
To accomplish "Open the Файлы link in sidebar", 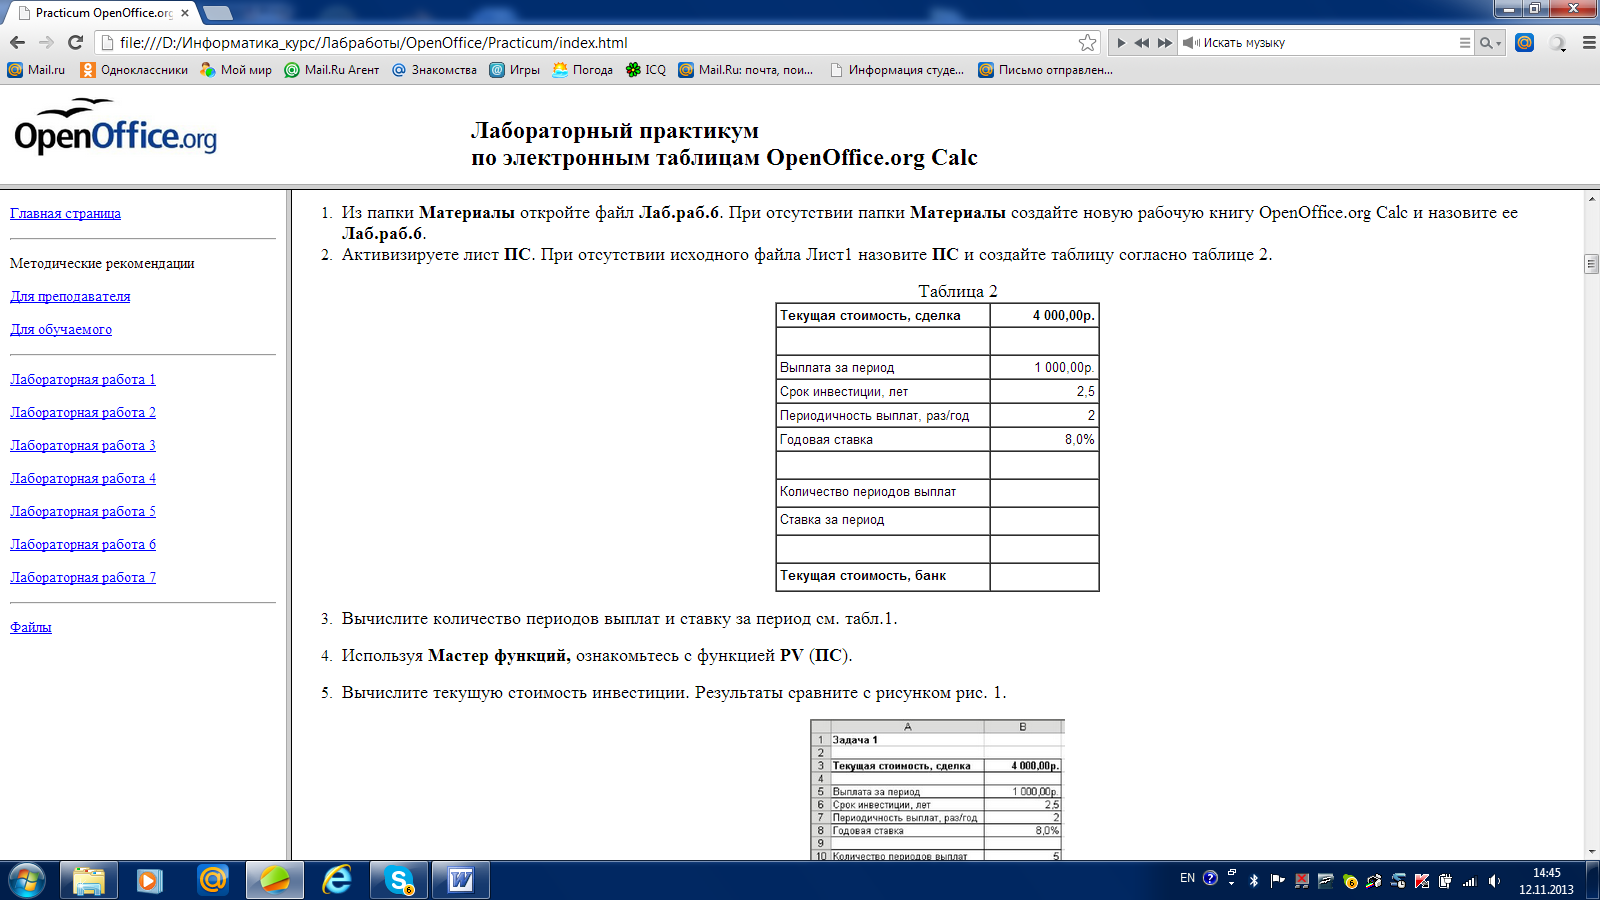I will (31, 627).
